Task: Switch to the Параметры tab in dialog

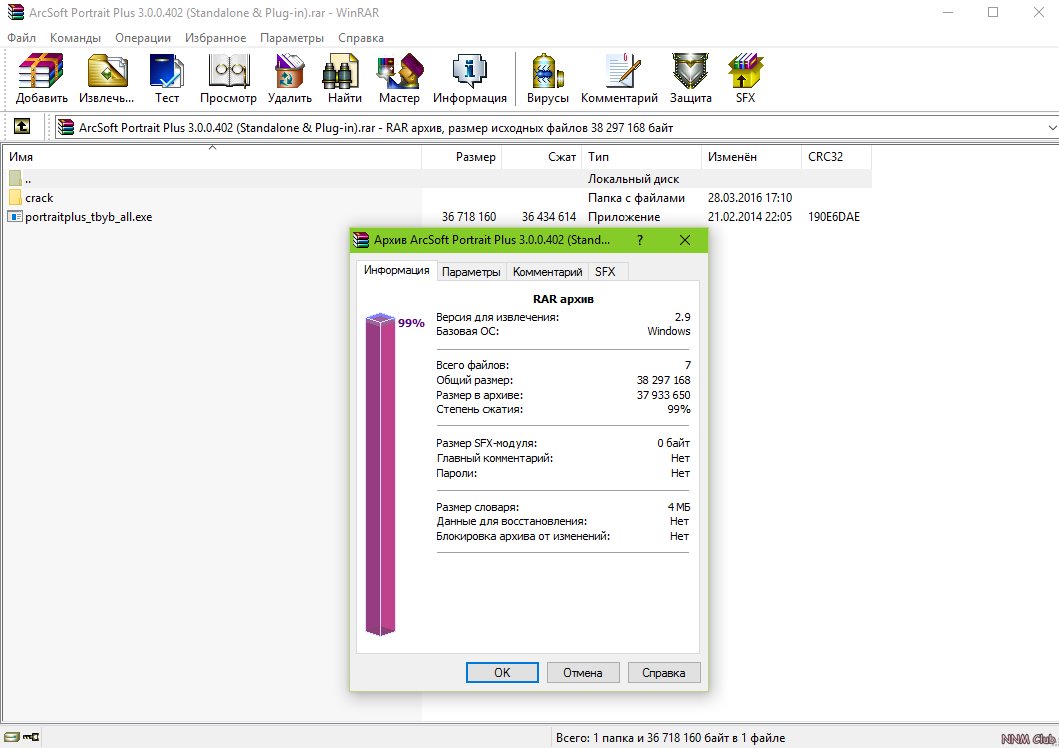Action: [x=471, y=272]
